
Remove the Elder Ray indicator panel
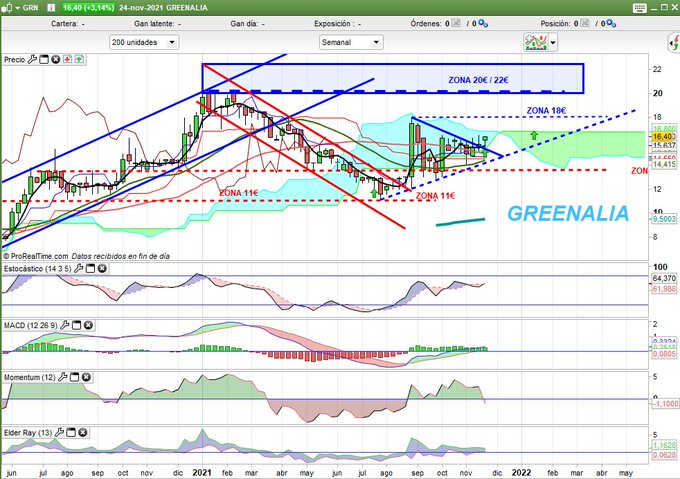[x=83, y=432]
